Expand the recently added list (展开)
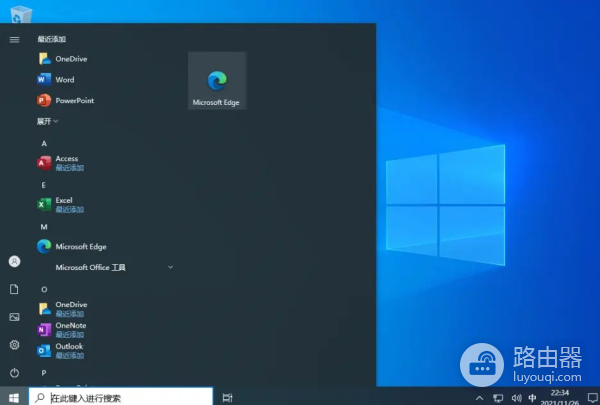The image size is (600, 405). pos(47,121)
